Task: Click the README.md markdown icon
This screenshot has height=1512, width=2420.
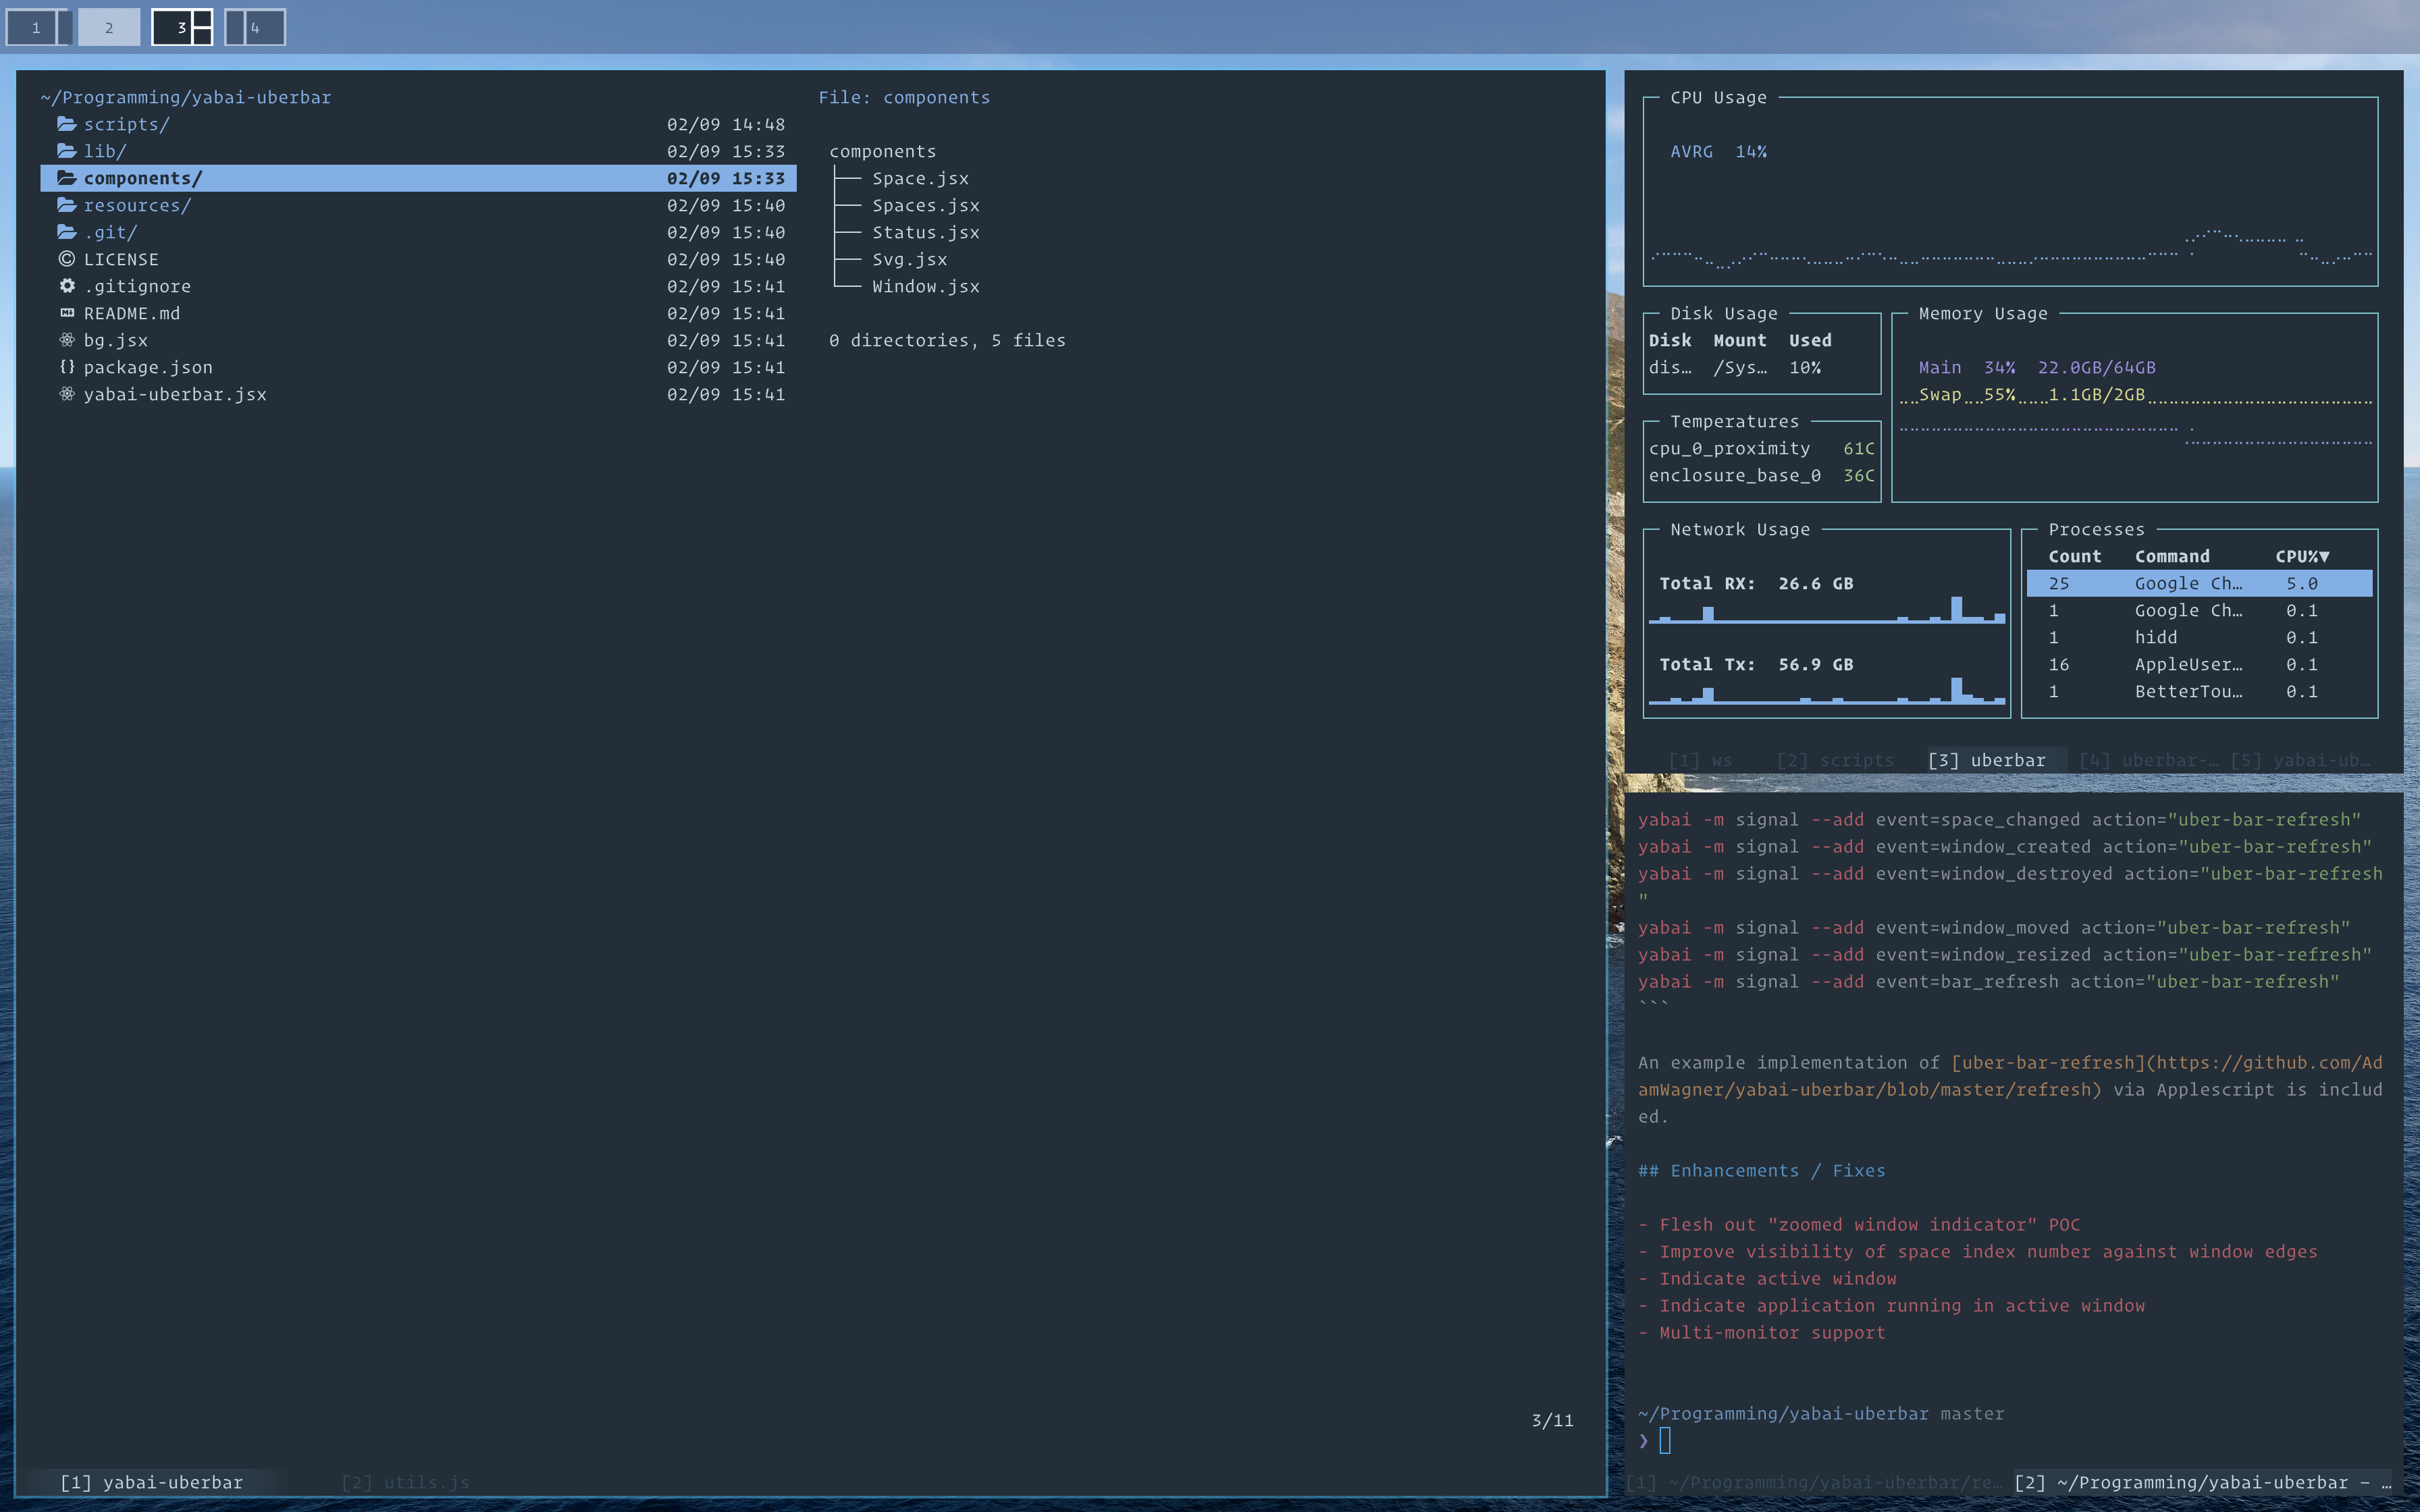Action: (x=67, y=313)
